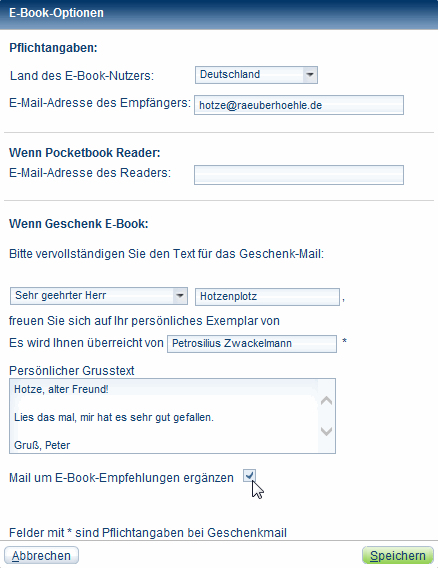Save options with the Speichern button

tap(398, 555)
